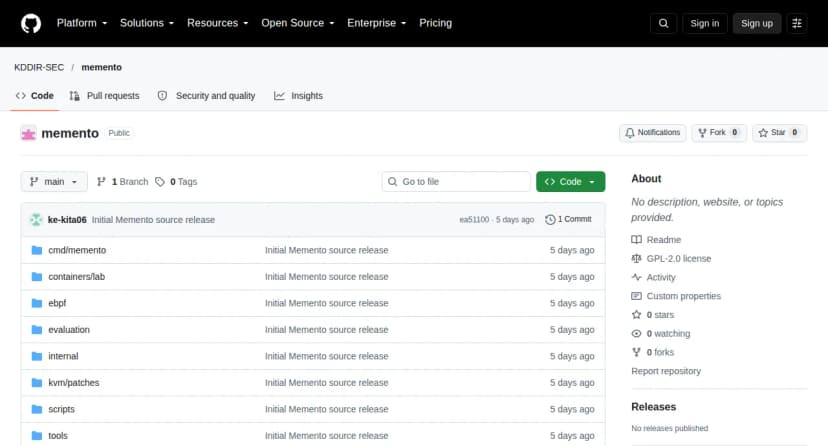This screenshot has height=446, width=828.
Task: View the 1 Branch link
Action: tap(123, 182)
